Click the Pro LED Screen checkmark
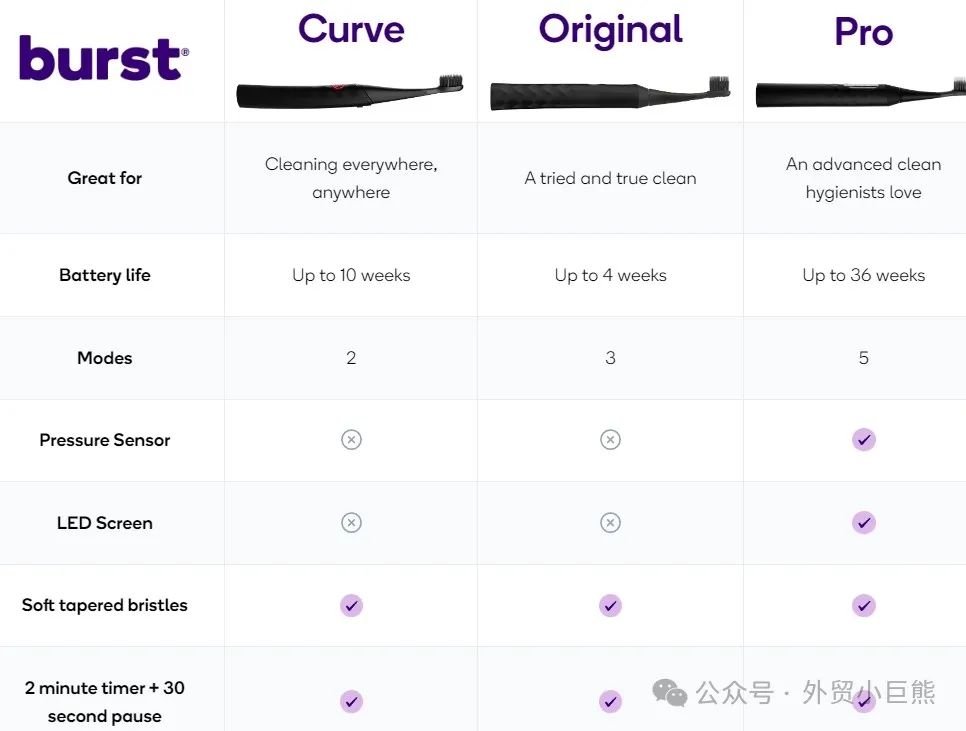 click(x=864, y=523)
